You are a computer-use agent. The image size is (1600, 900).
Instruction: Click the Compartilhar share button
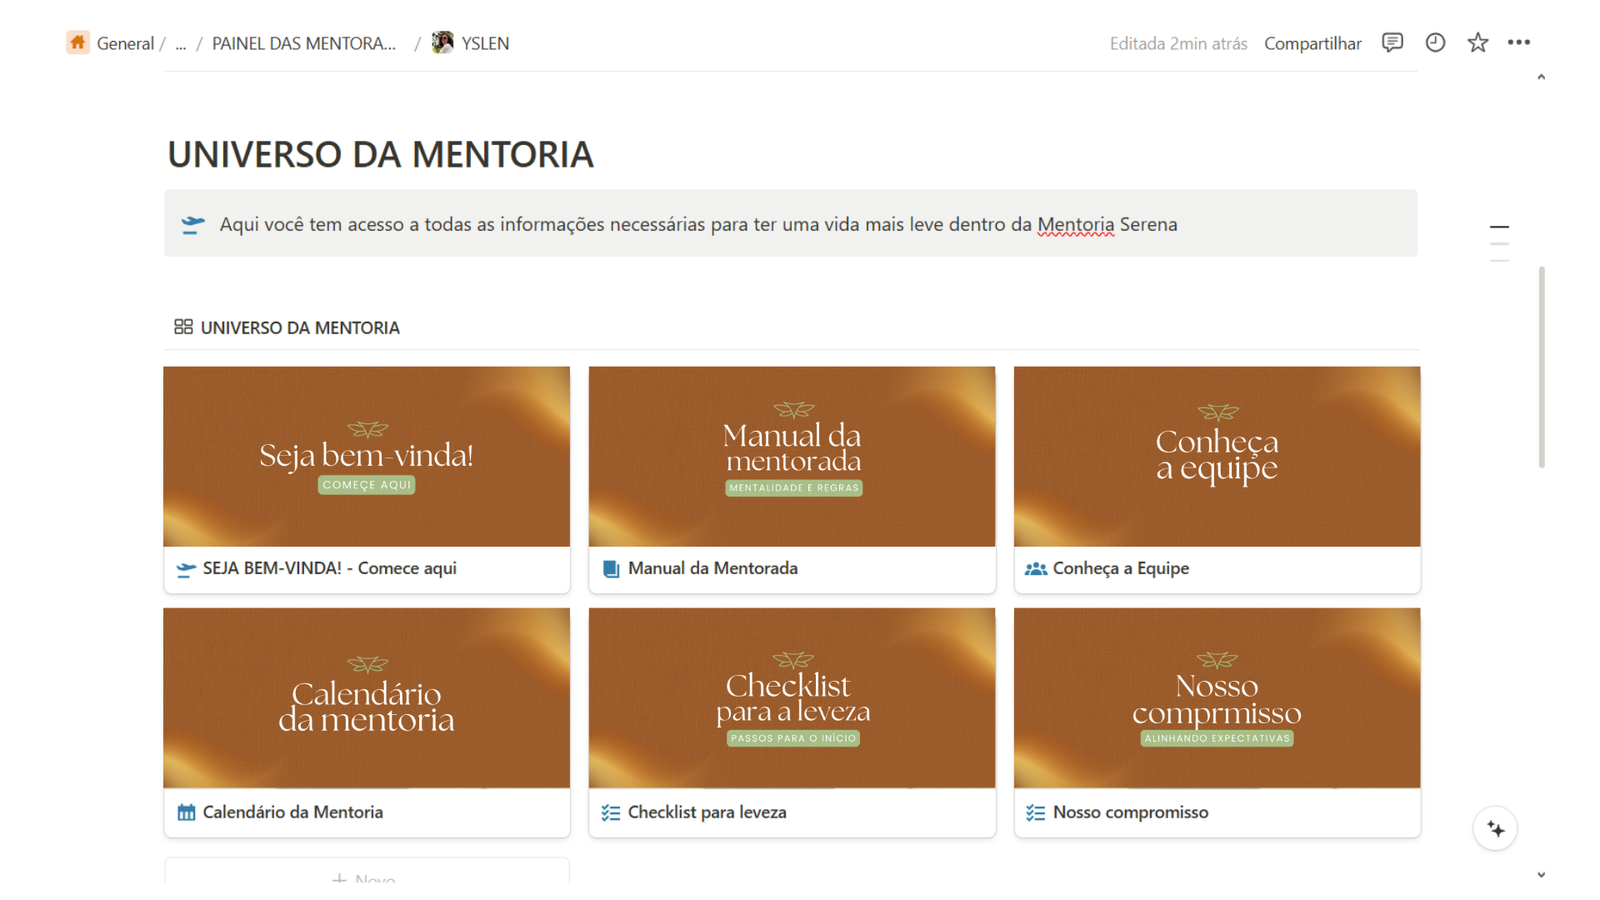coord(1312,44)
